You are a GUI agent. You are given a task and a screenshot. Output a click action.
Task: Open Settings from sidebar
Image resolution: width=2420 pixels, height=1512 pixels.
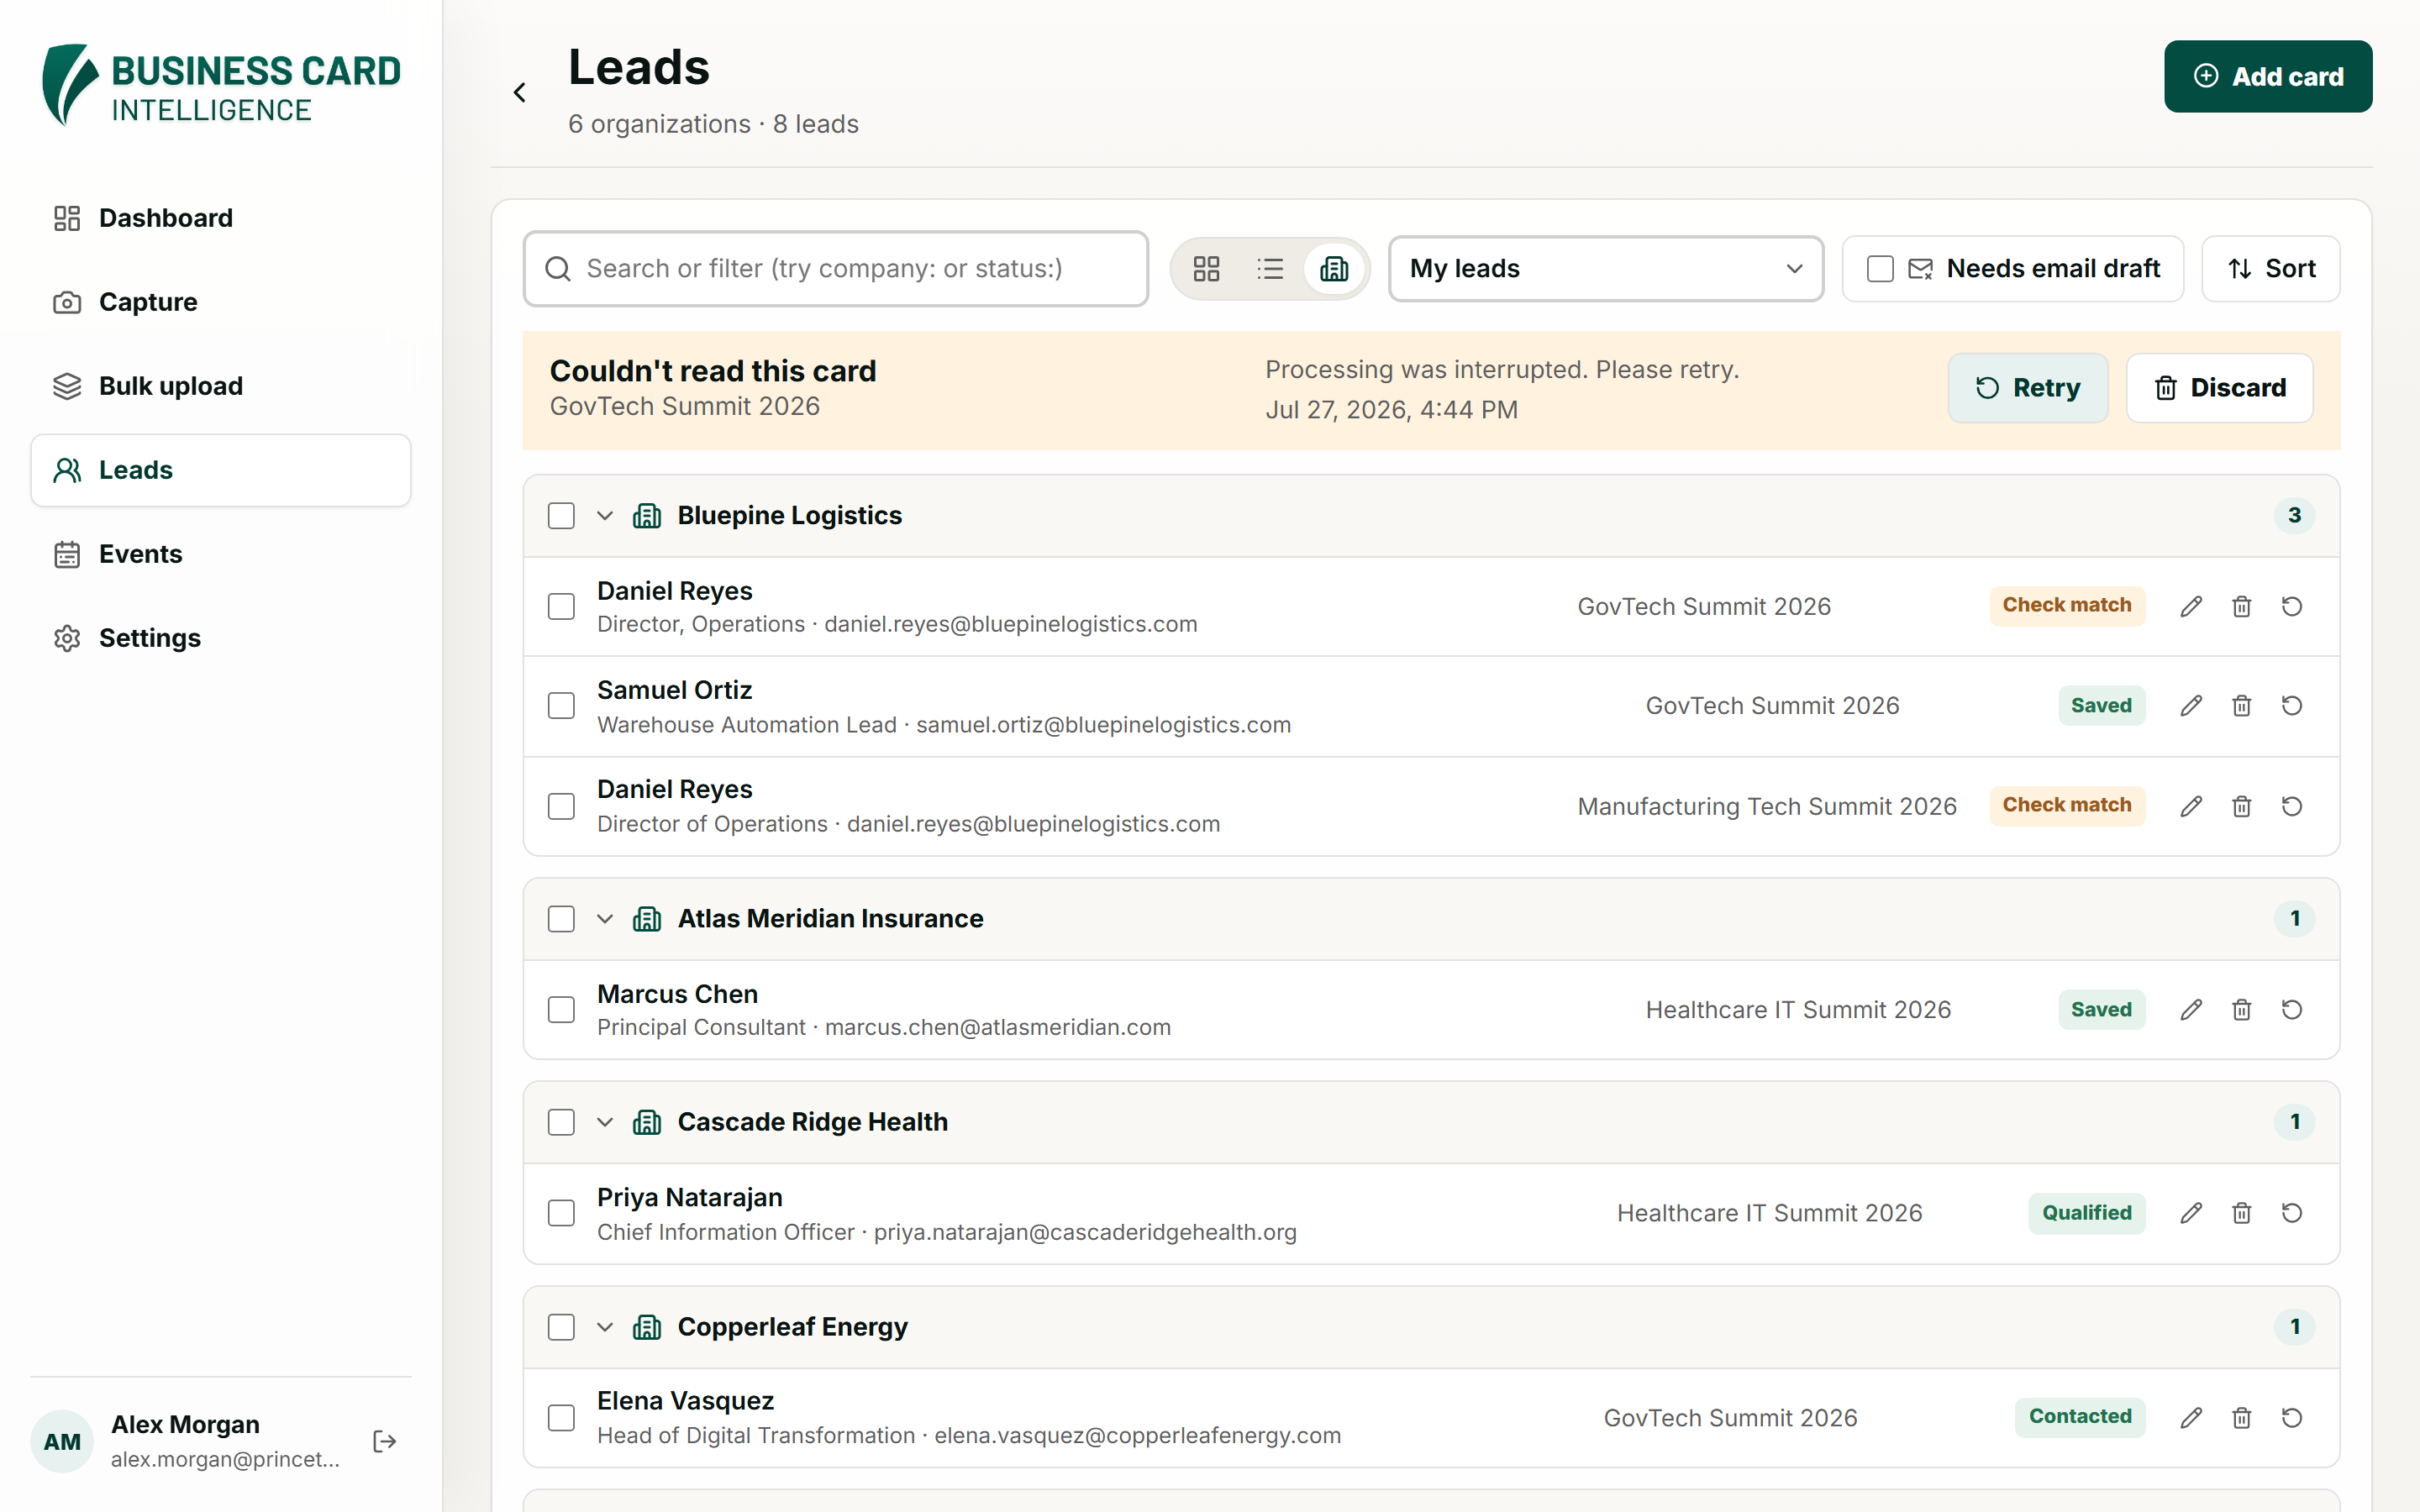click(221, 638)
